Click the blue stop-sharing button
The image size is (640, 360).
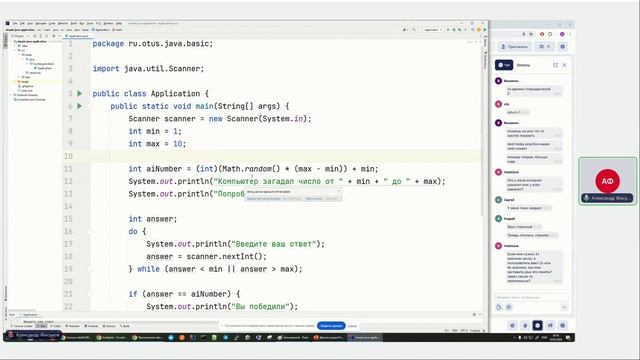click(331, 326)
